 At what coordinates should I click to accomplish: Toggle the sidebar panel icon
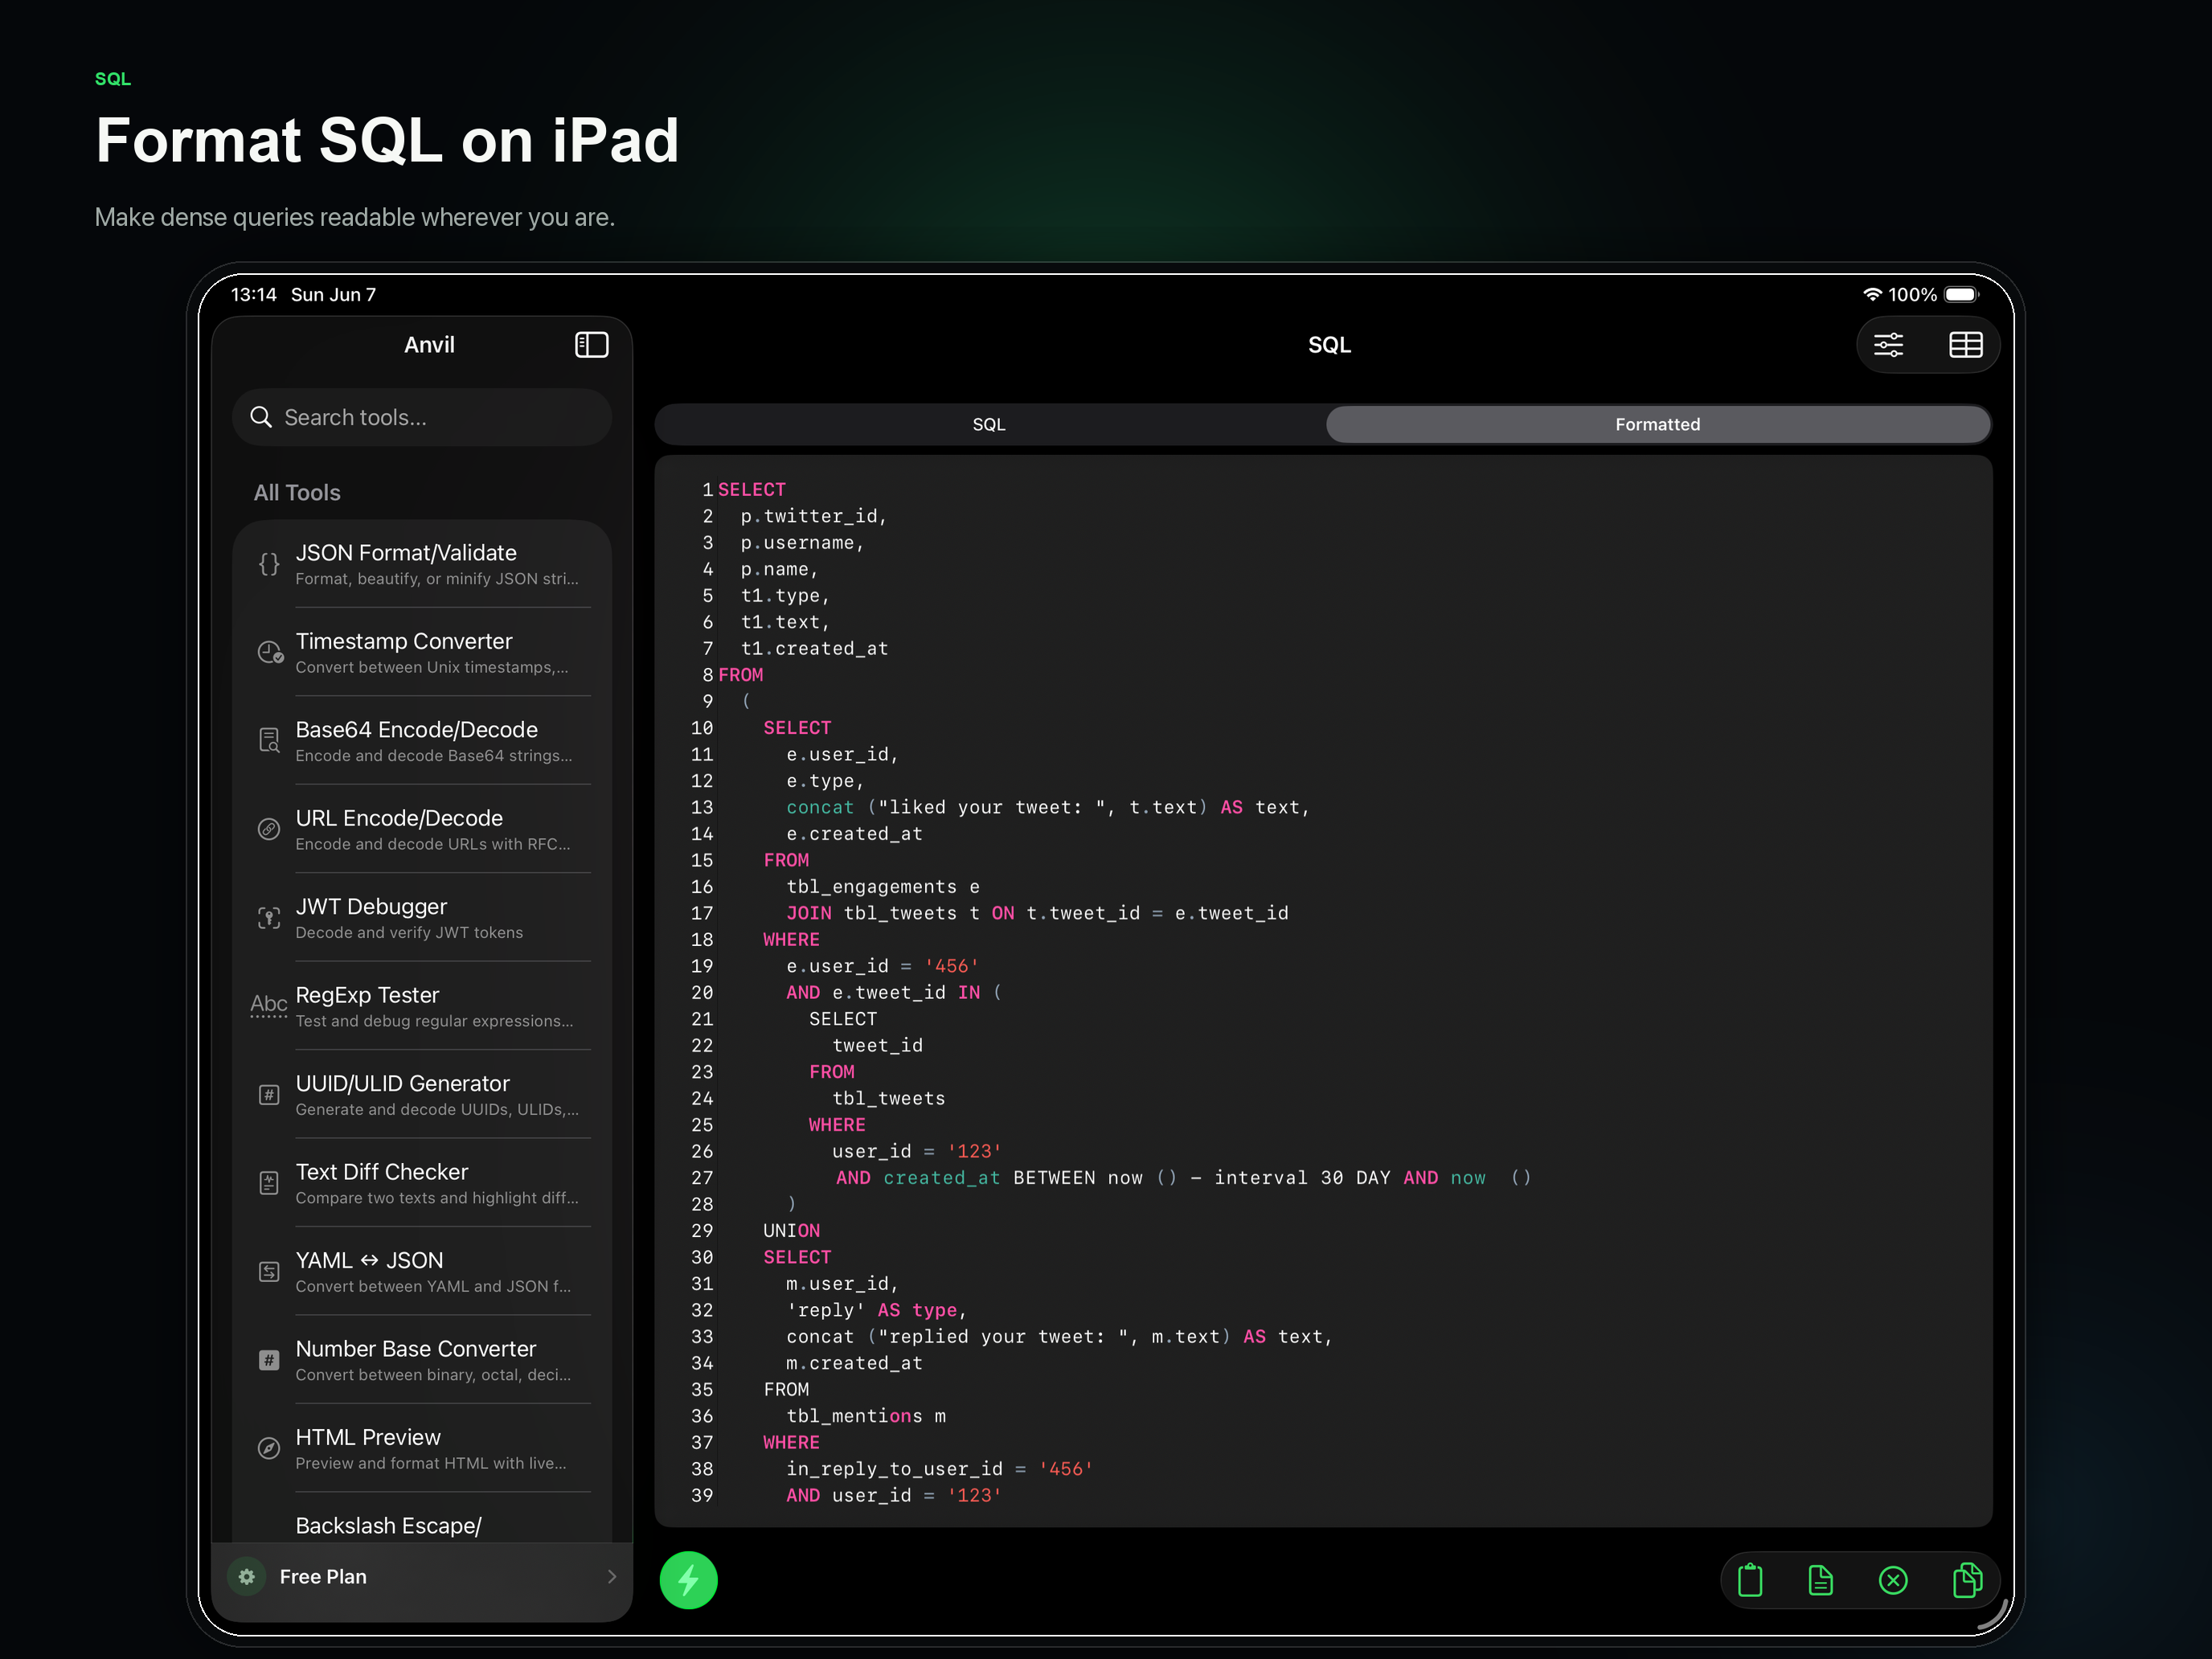[591, 345]
